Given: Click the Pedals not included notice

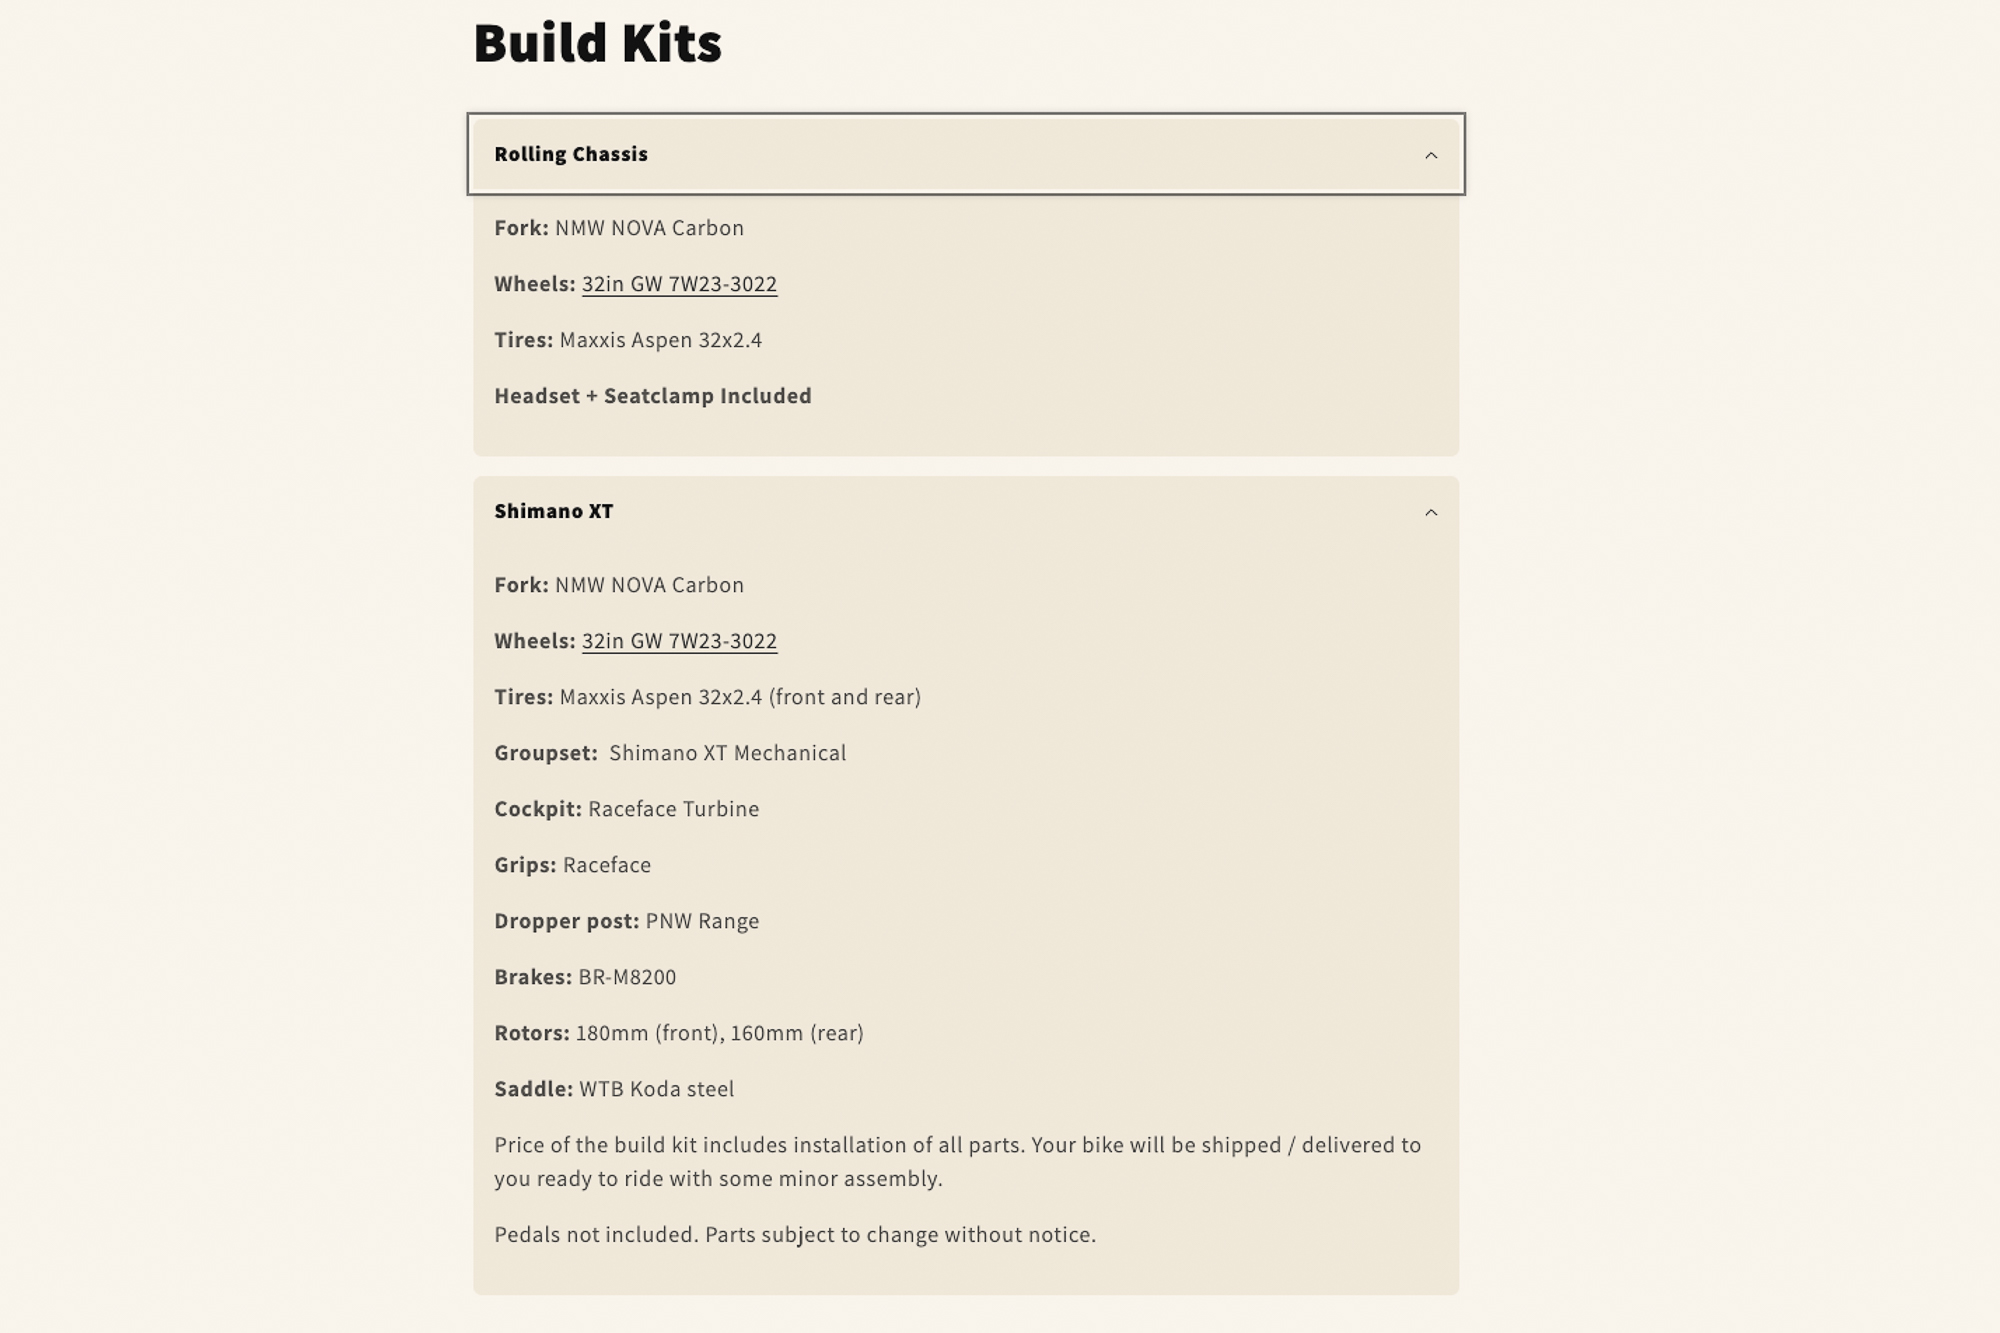Looking at the screenshot, I should 795,1235.
